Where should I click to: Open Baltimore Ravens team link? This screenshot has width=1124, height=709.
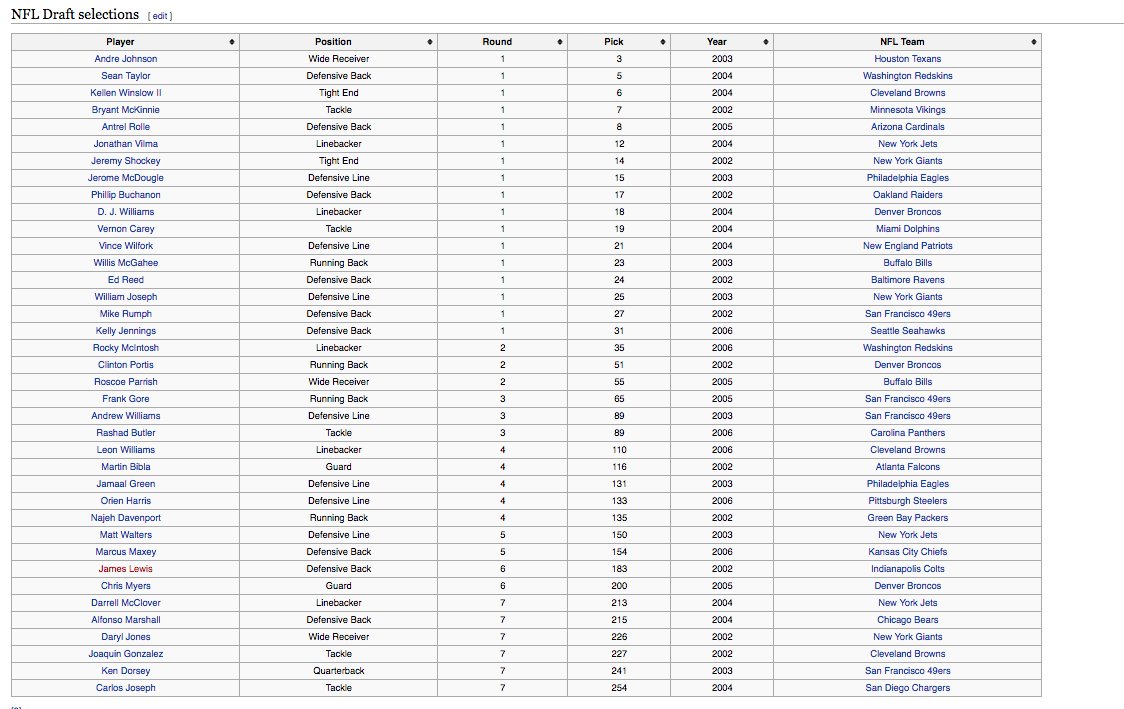click(x=908, y=280)
